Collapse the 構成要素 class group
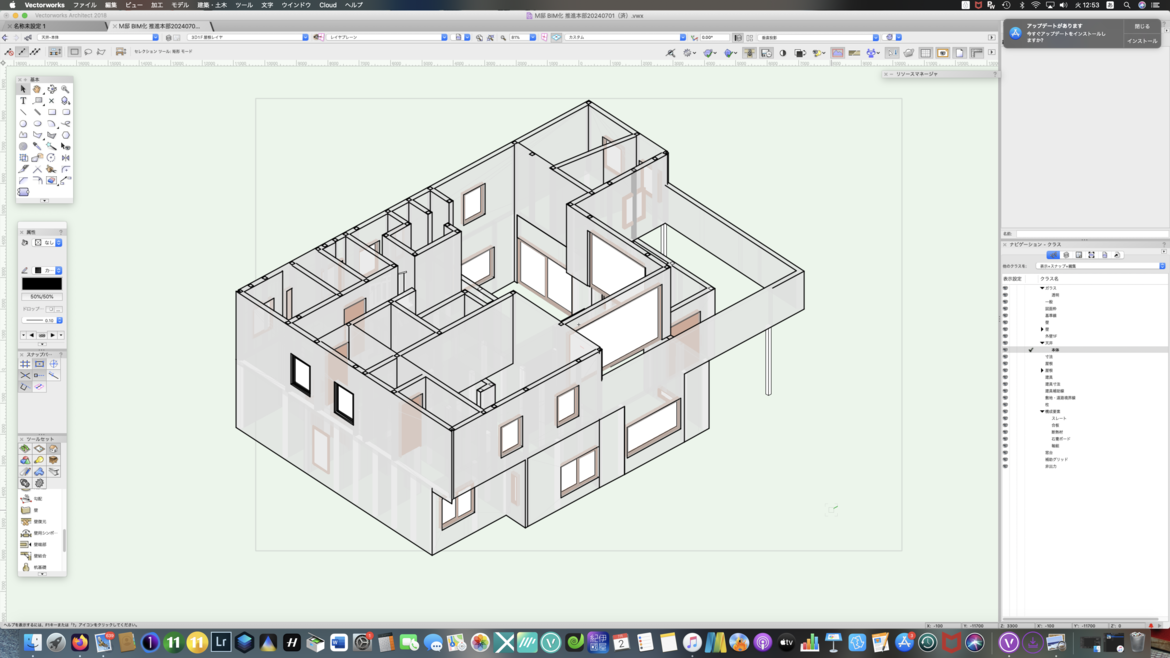 coord(1042,411)
